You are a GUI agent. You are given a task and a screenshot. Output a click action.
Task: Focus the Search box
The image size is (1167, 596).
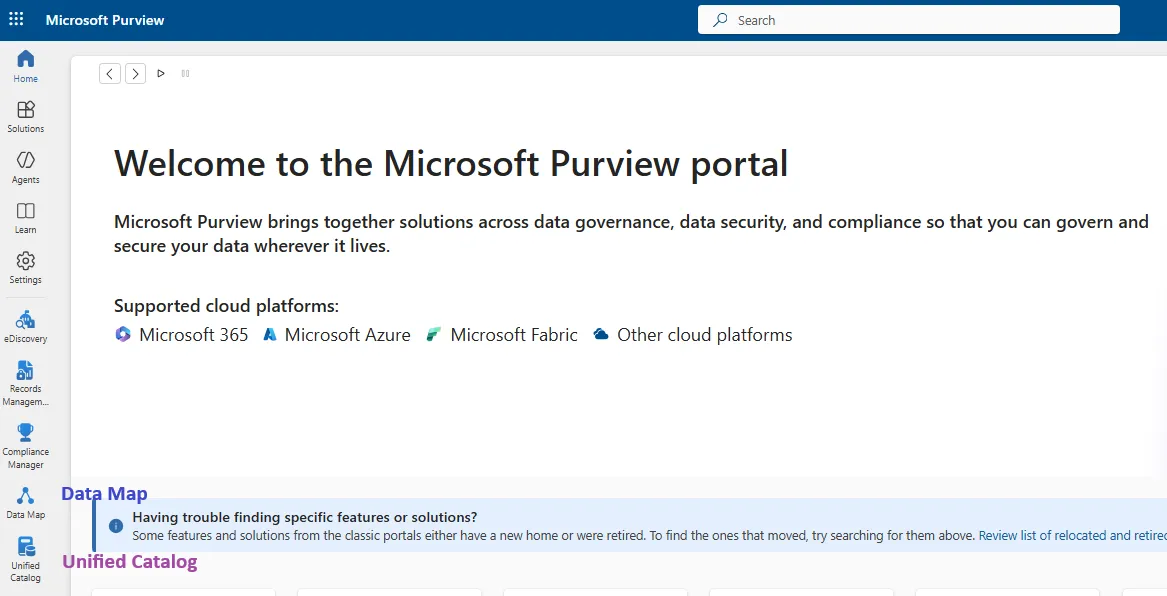pos(909,20)
